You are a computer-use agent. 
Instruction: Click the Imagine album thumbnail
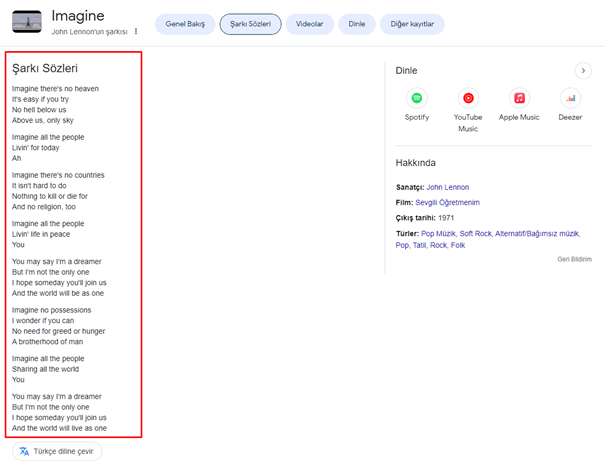[27, 22]
